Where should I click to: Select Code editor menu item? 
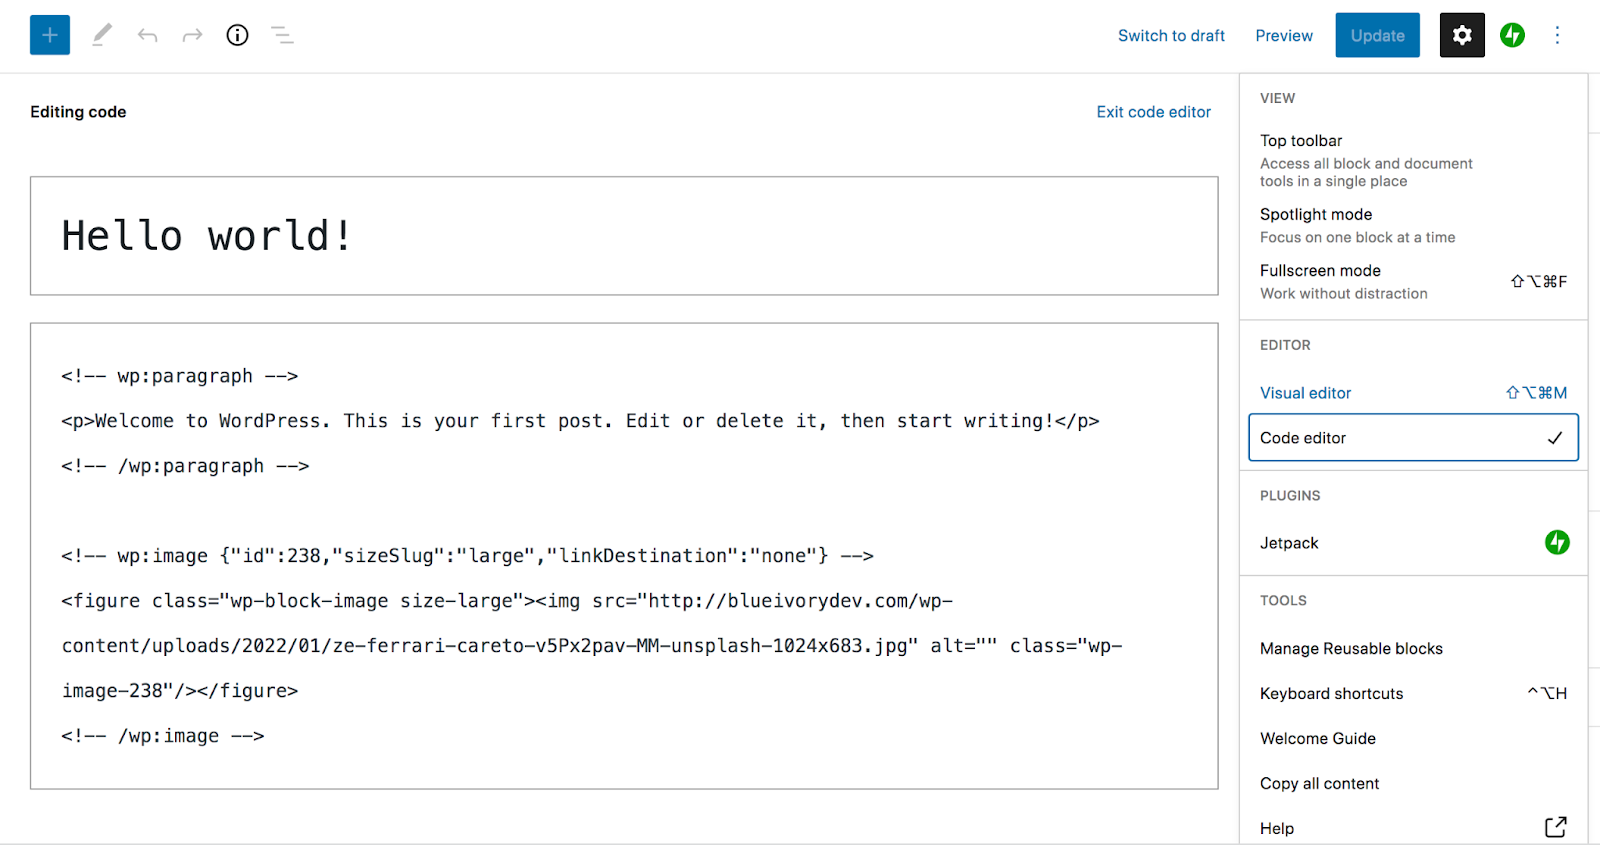click(1413, 438)
